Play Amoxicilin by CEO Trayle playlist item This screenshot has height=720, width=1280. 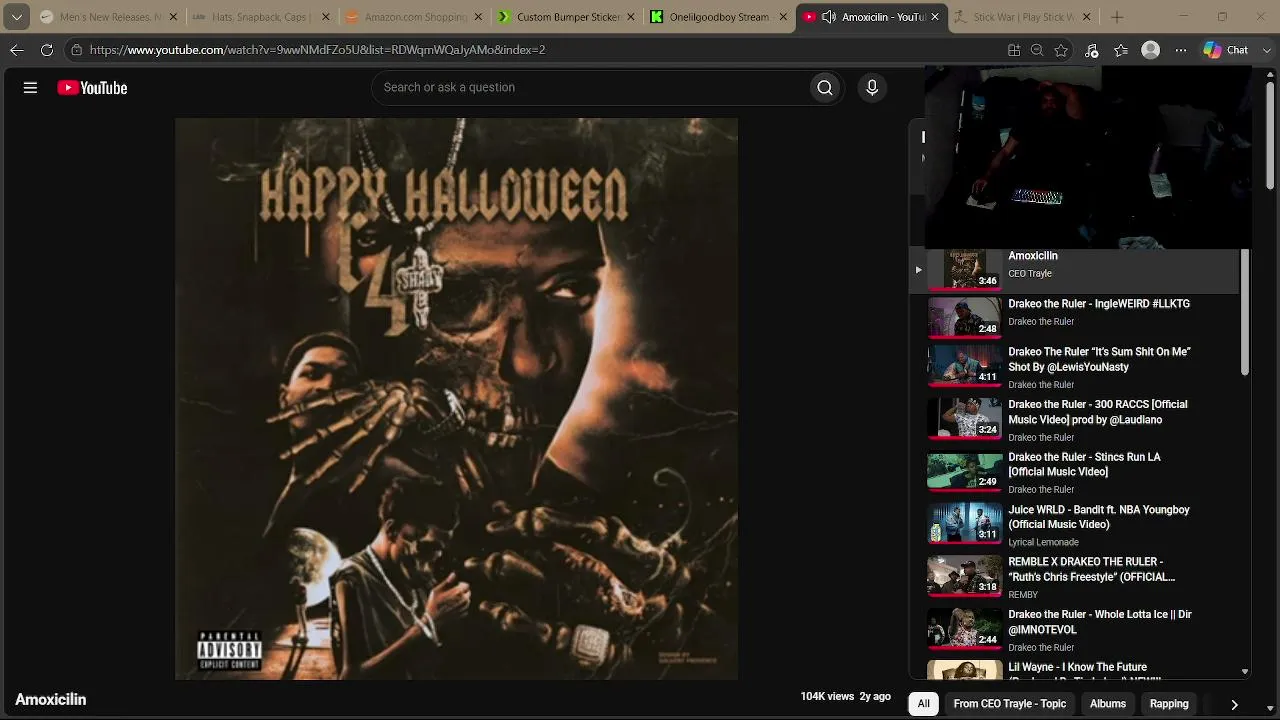point(1074,269)
